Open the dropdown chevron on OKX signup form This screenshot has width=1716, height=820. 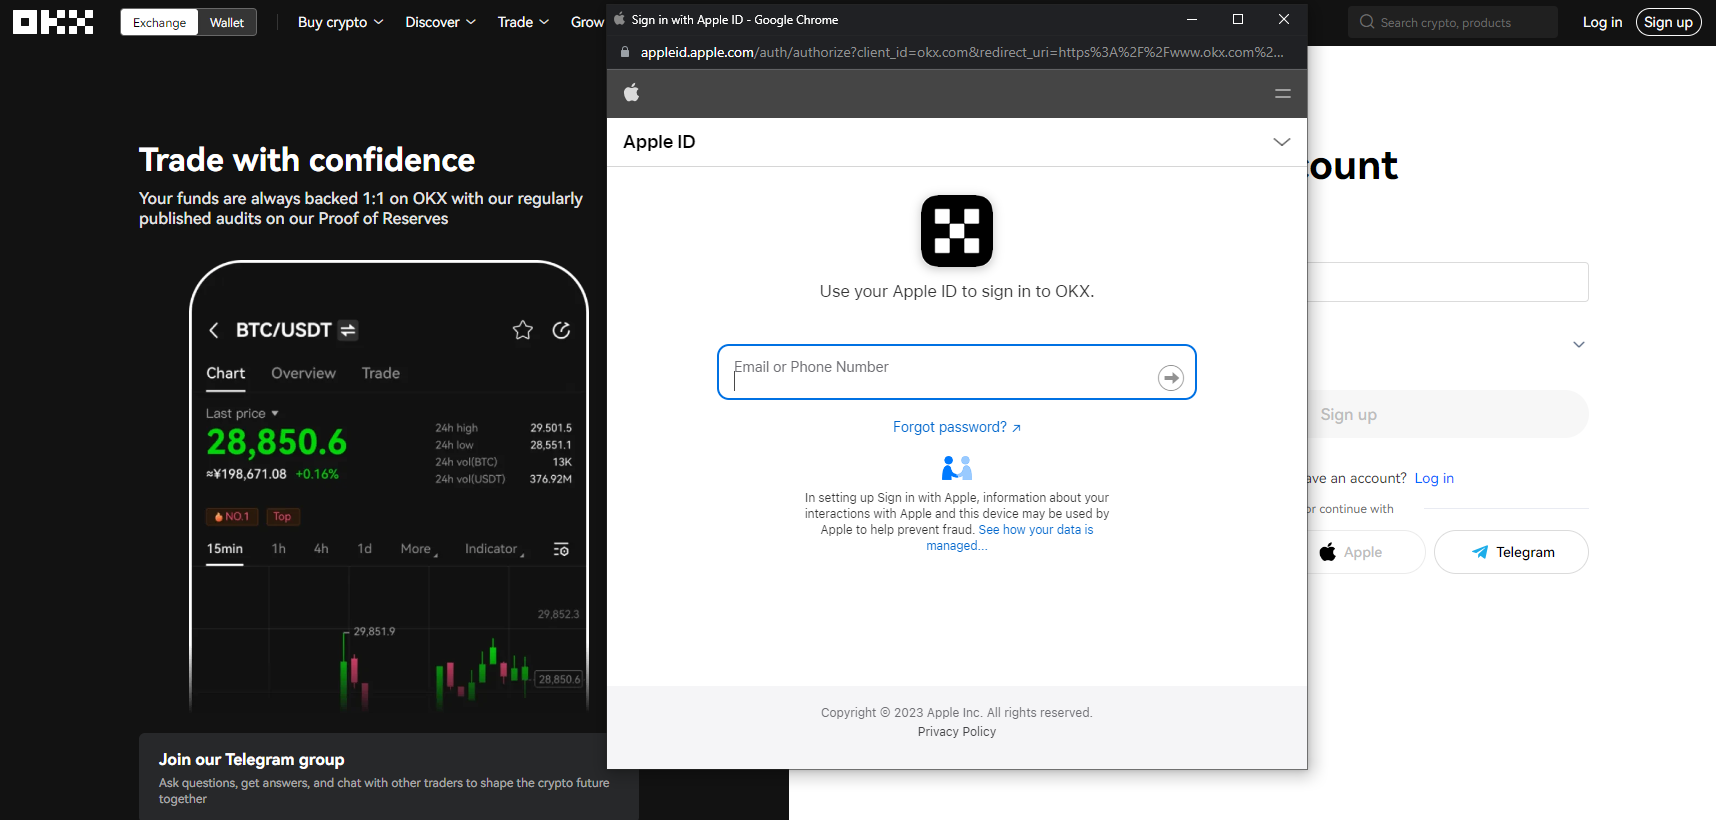tap(1579, 345)
